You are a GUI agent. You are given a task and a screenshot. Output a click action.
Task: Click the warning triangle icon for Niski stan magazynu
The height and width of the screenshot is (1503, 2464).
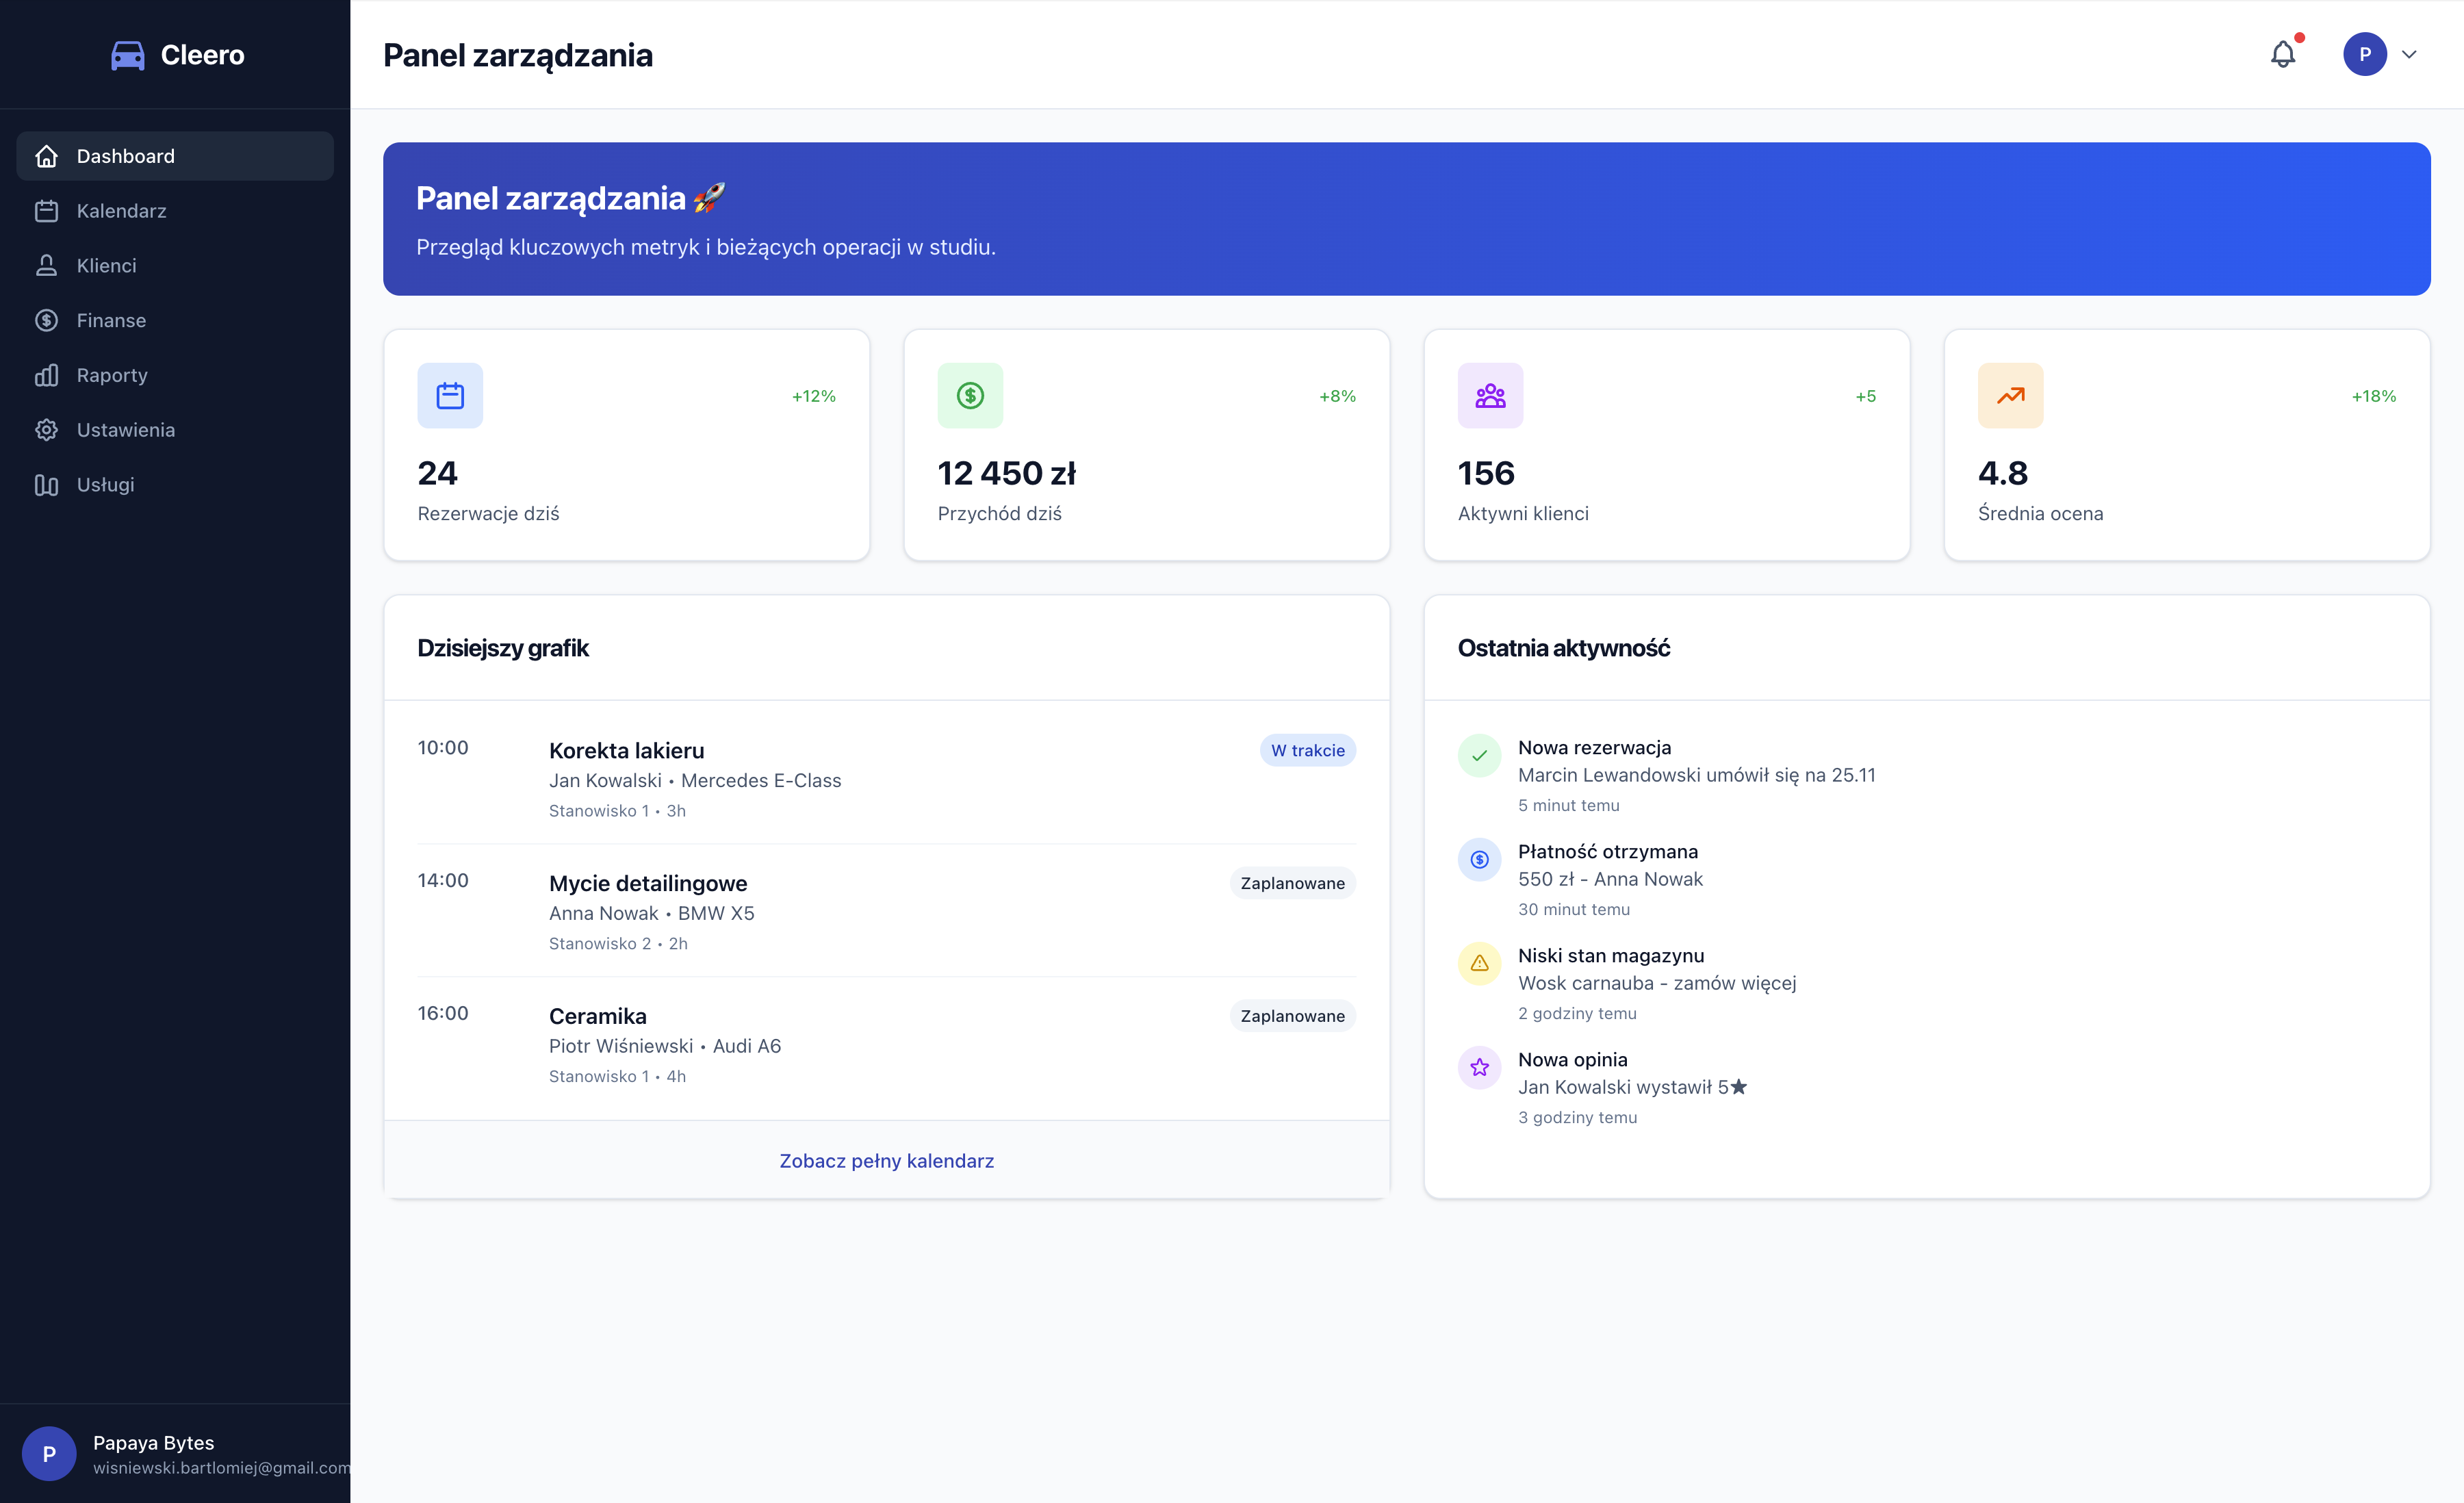(x=1479, y=964)
